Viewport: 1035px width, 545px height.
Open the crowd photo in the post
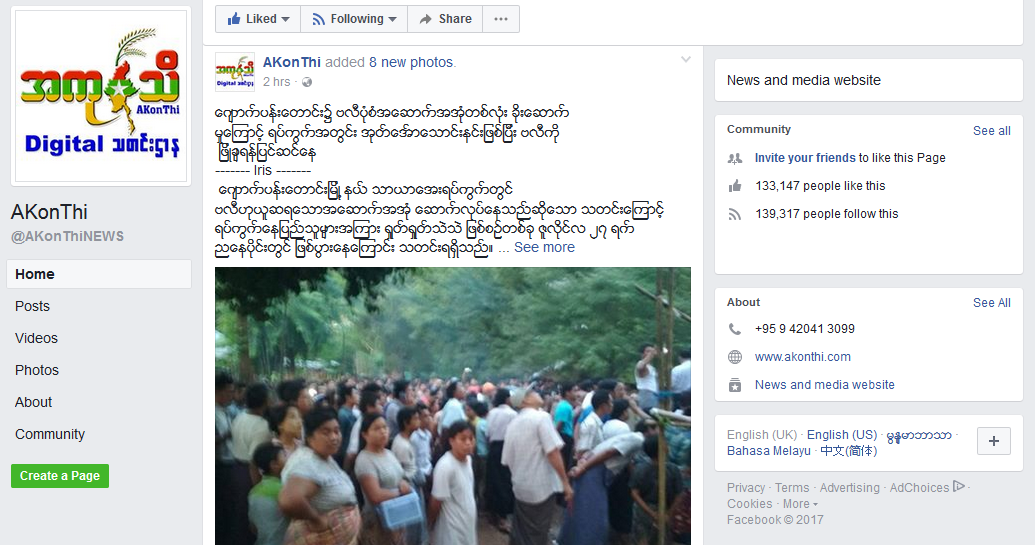(x=453, y=406)
